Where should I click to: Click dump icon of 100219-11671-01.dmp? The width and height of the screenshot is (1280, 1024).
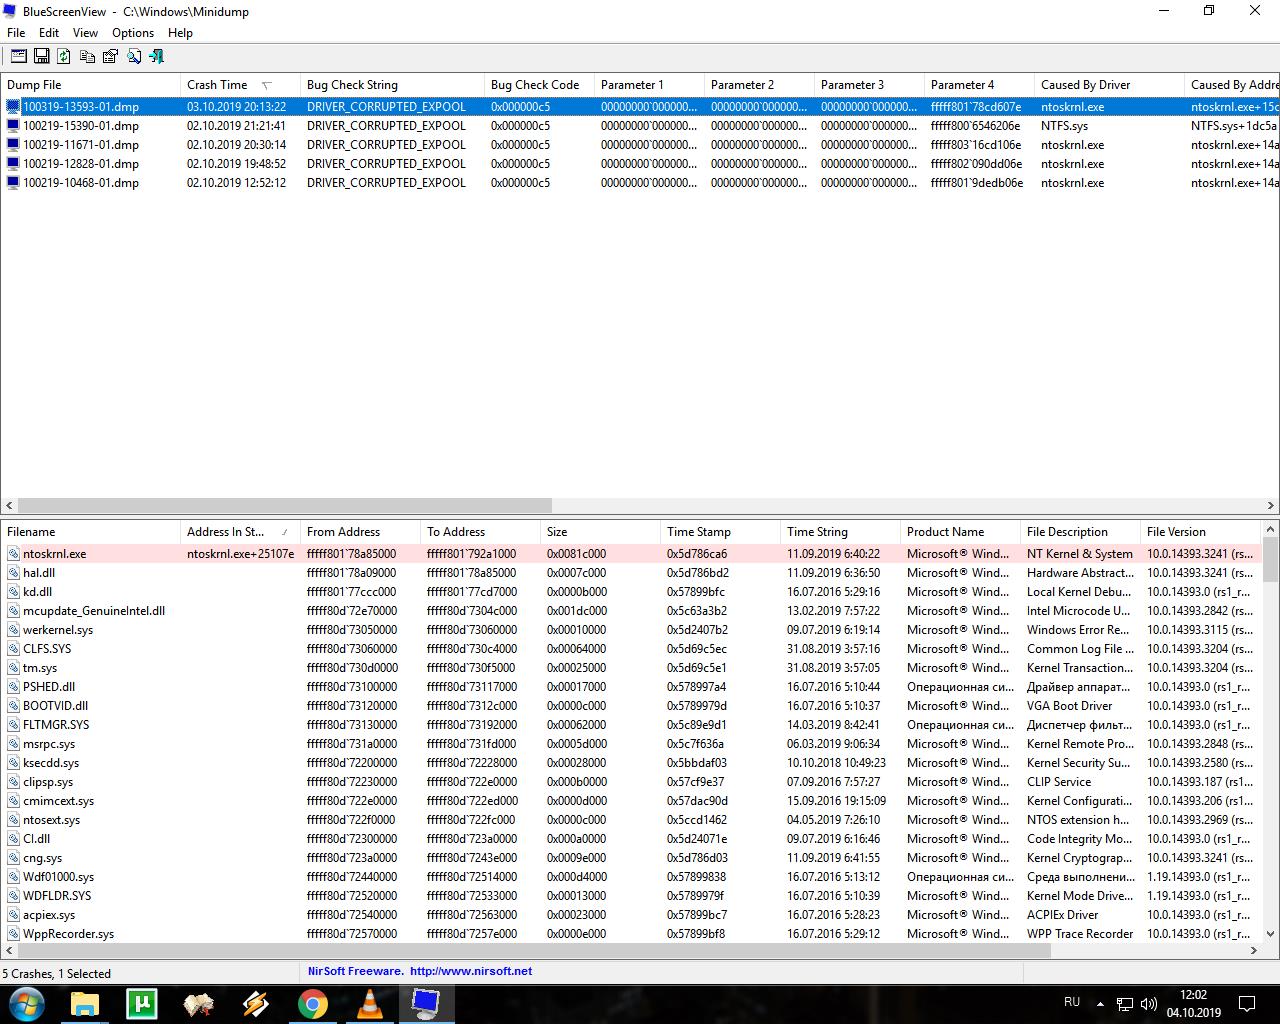coord(13,145)
